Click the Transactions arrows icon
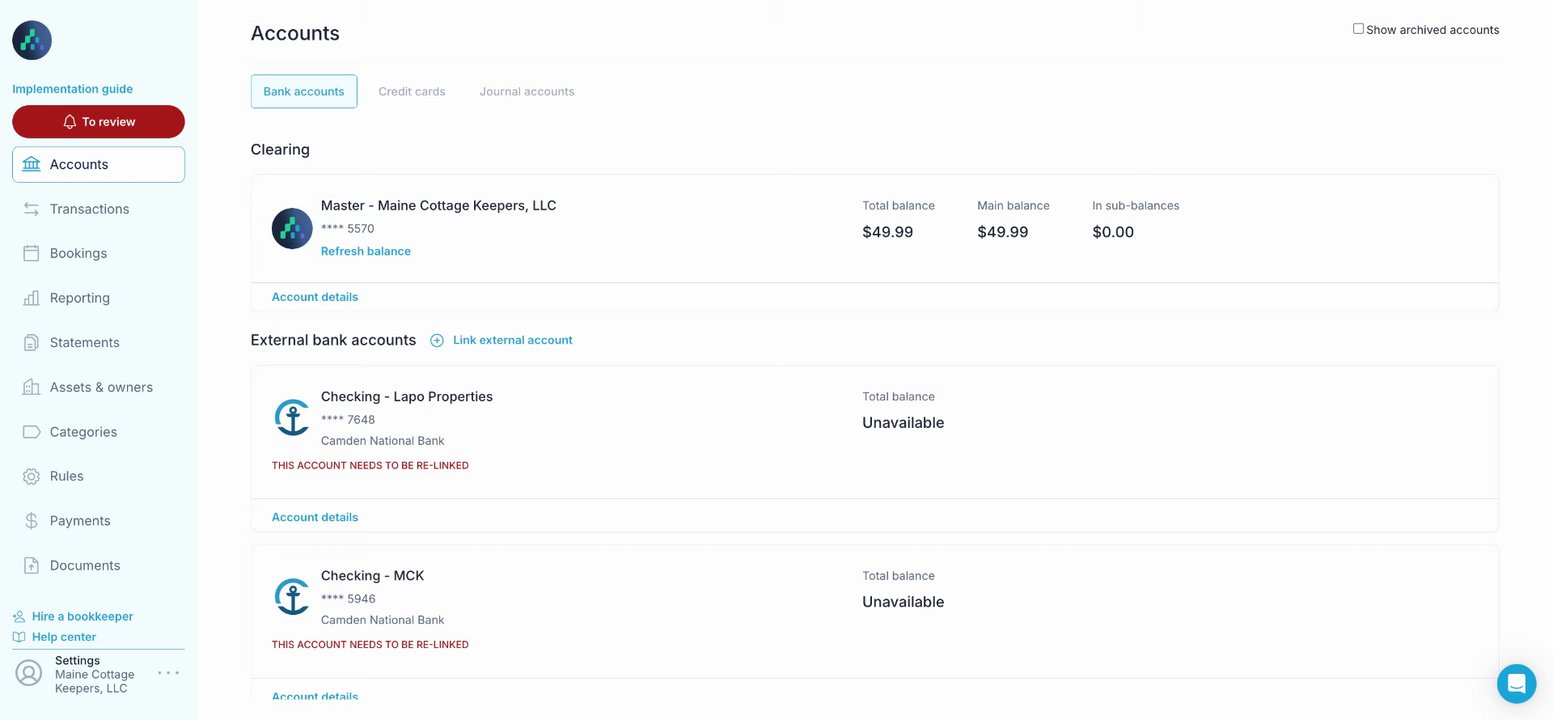 coord(31,209)
